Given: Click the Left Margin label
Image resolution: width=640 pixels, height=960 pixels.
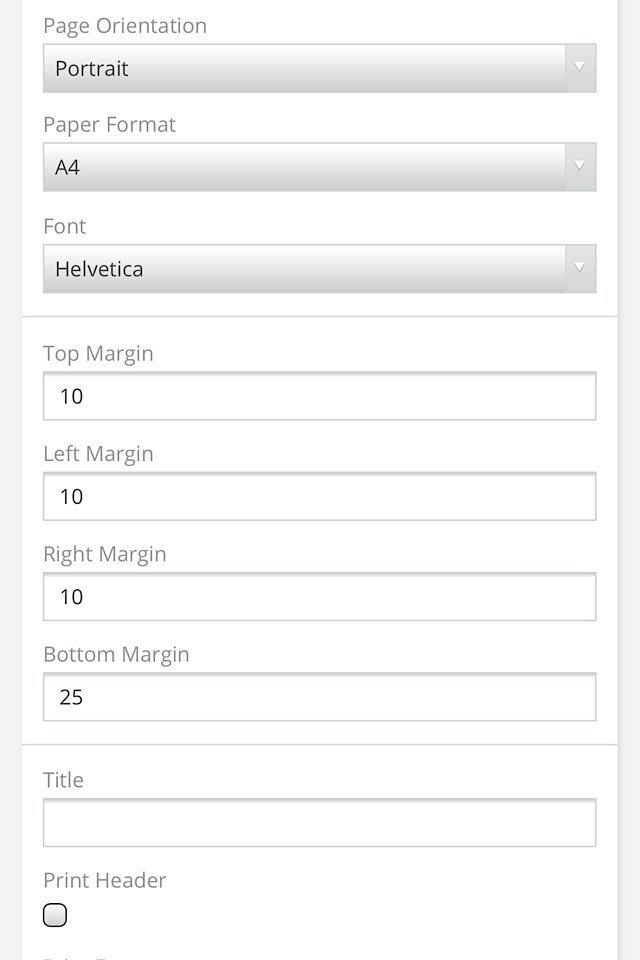Looking at the screenshot, I should click(98, 454).
